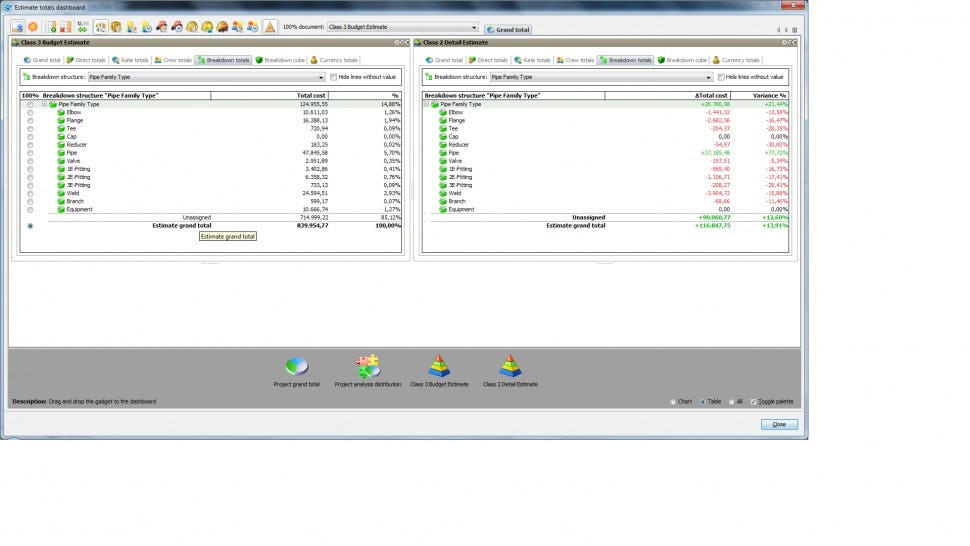Select Breakdown totals tab in Class 2 panel
The width and height of the screenshot is (970, 546).
coord(625,60)
